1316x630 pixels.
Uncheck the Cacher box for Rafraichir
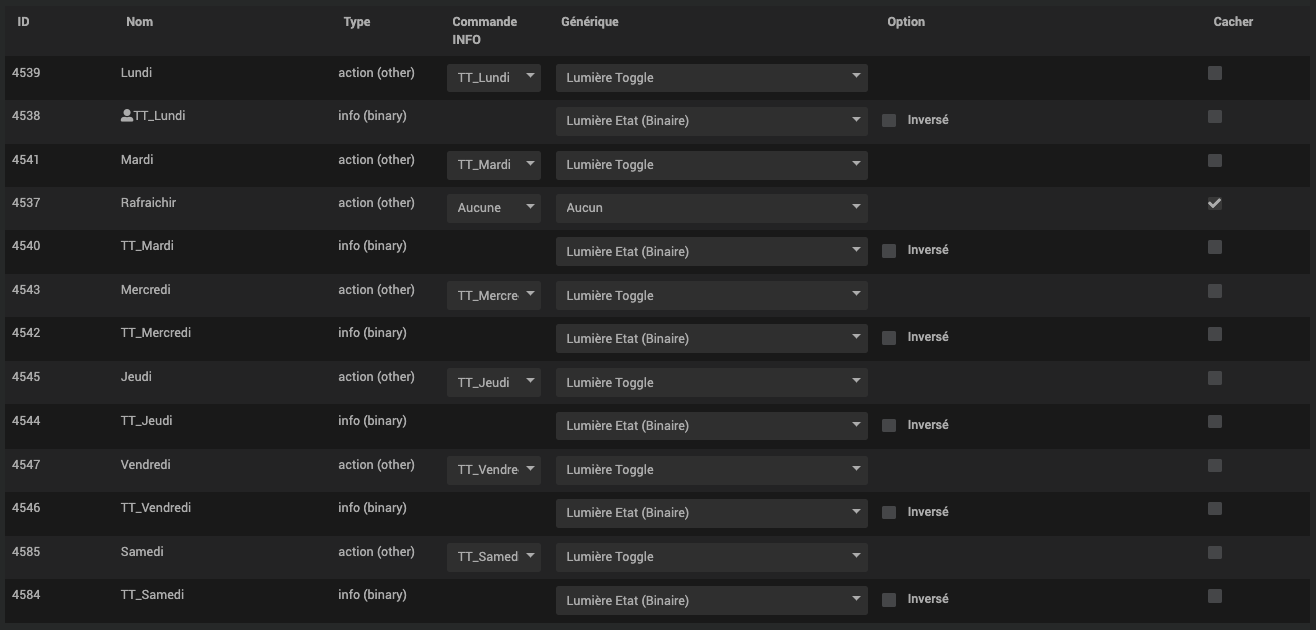[1214, 203]
